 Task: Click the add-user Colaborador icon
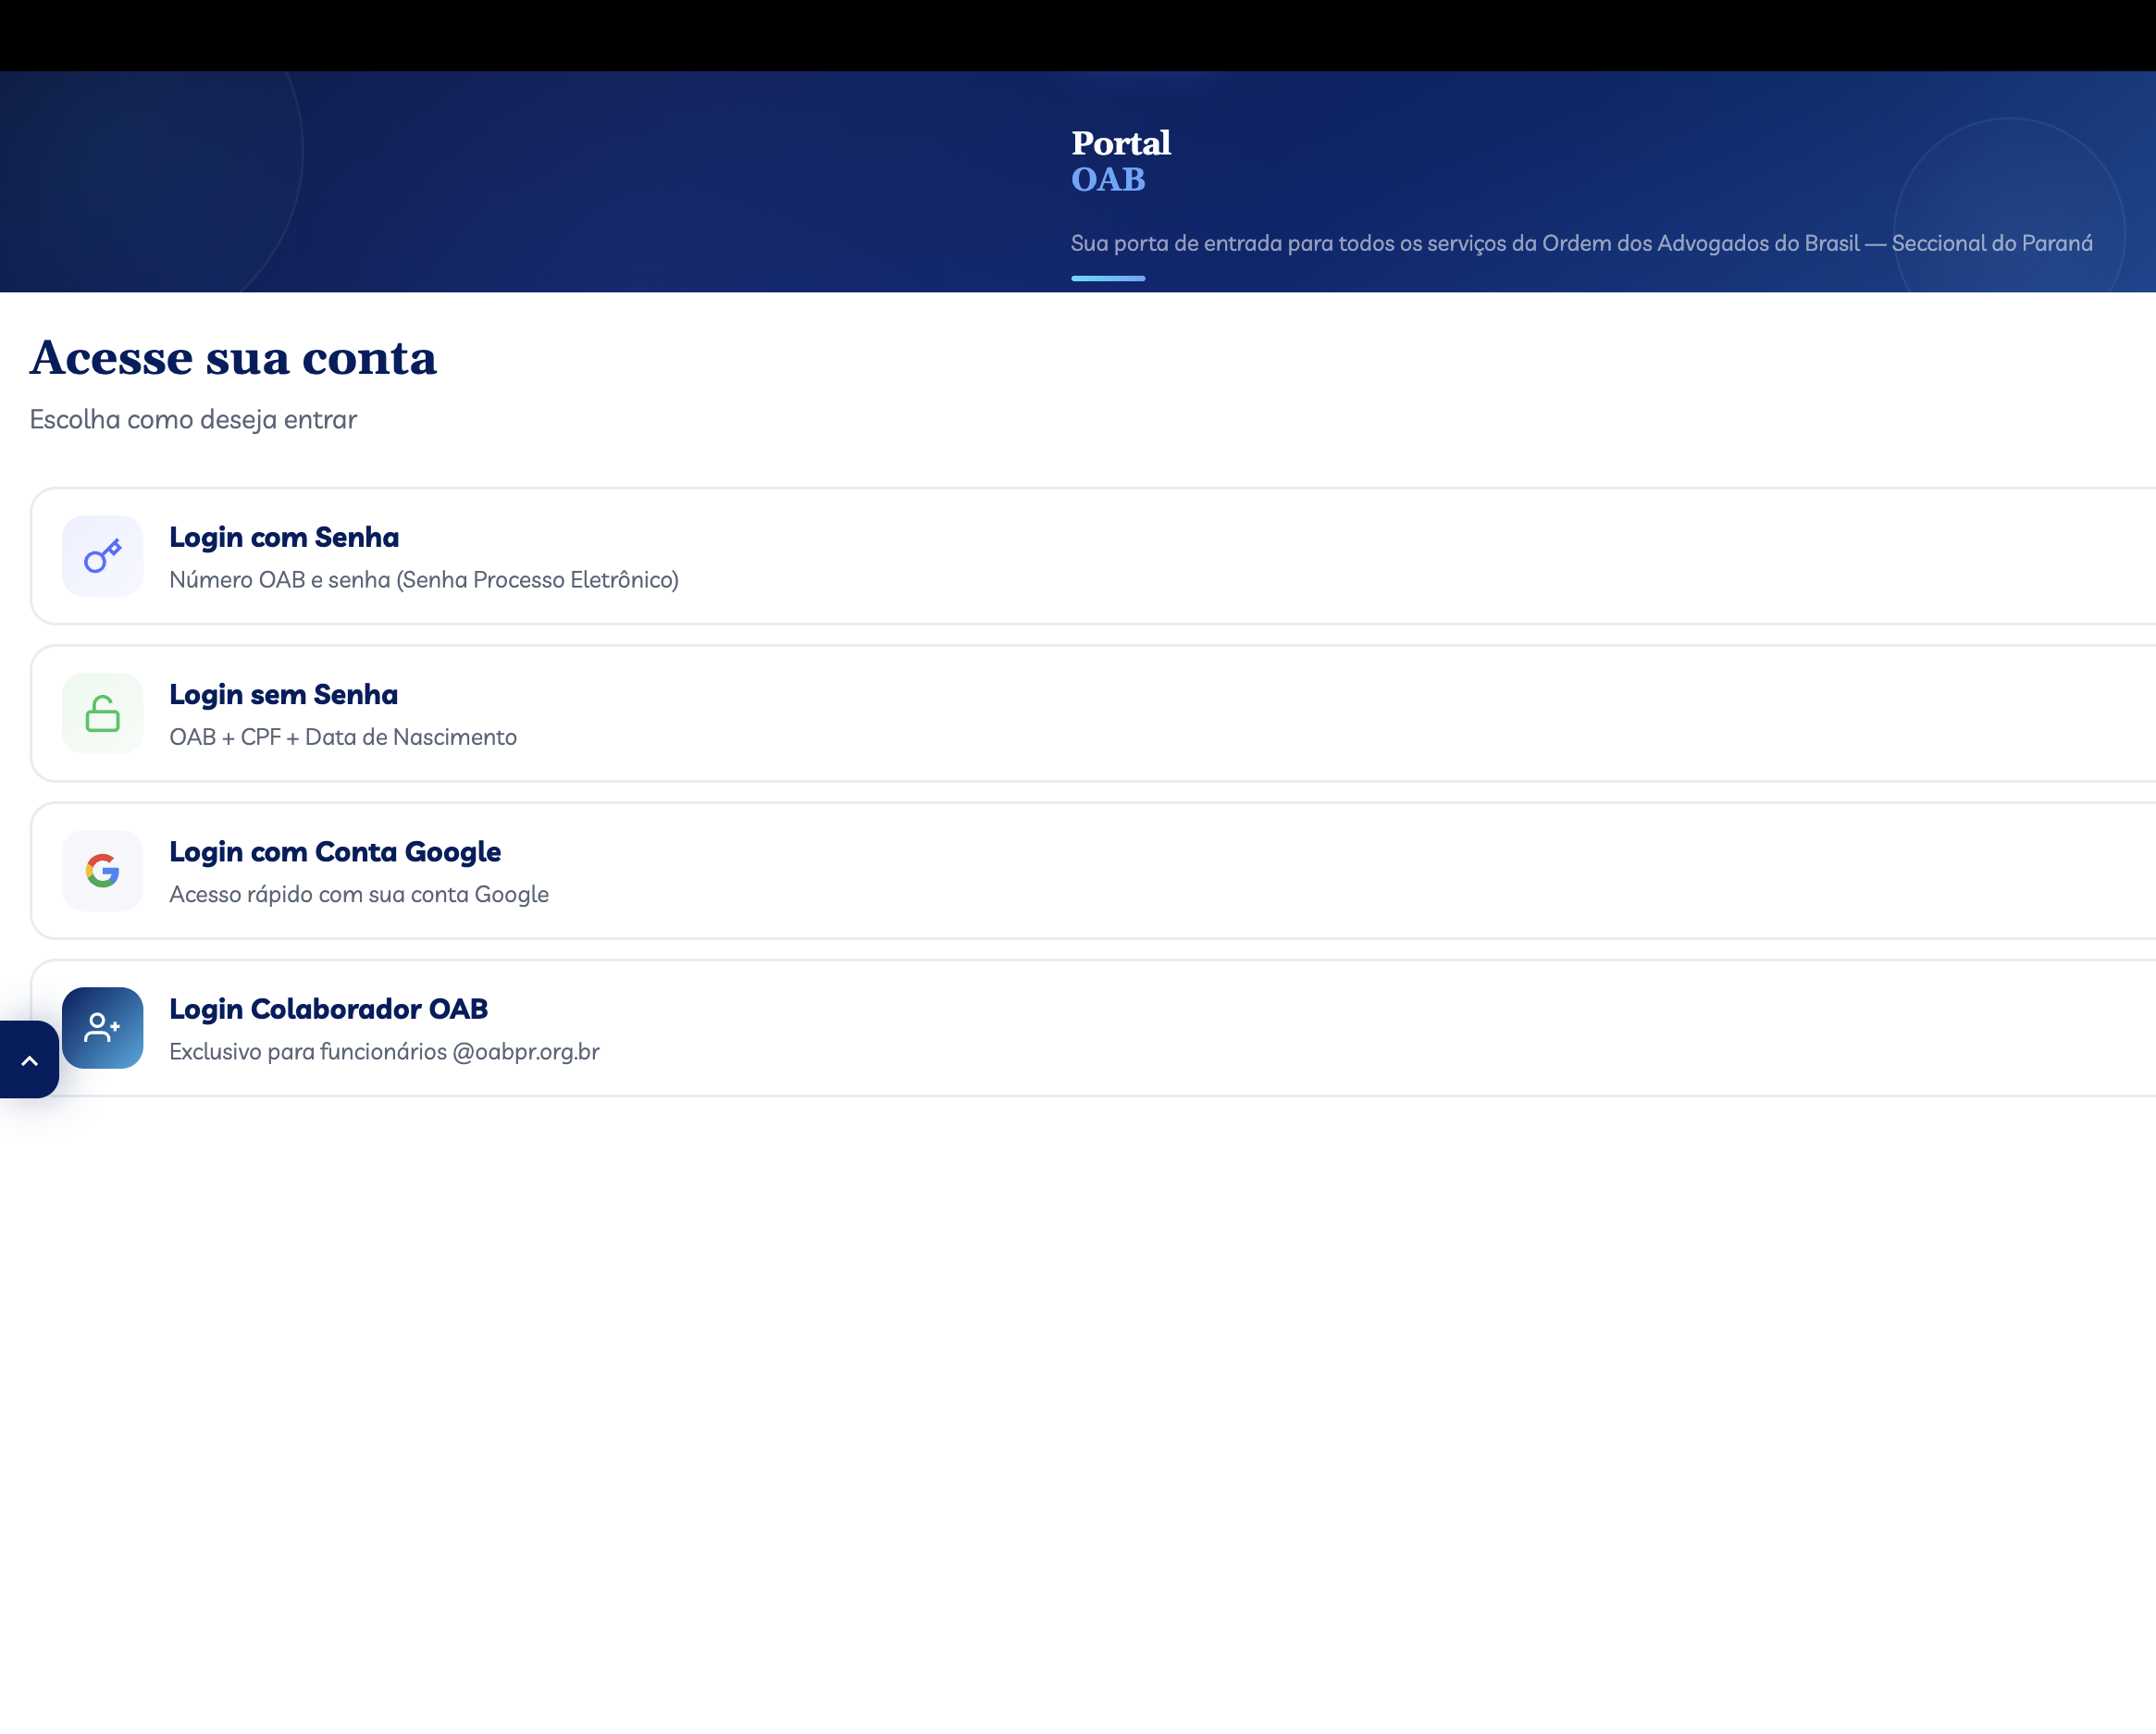pyautogui.click(x=102, y=1027)
